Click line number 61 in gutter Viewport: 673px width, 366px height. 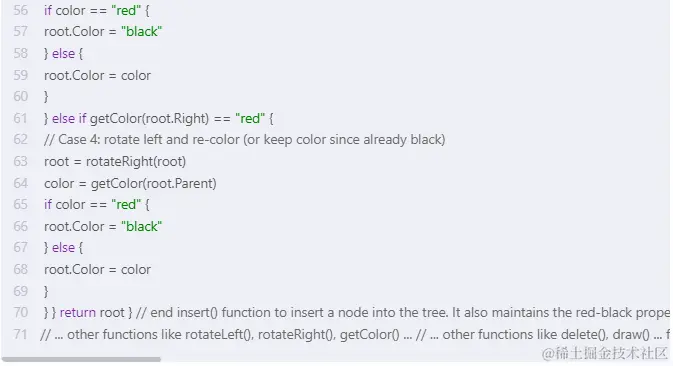(x=21, y=118)
